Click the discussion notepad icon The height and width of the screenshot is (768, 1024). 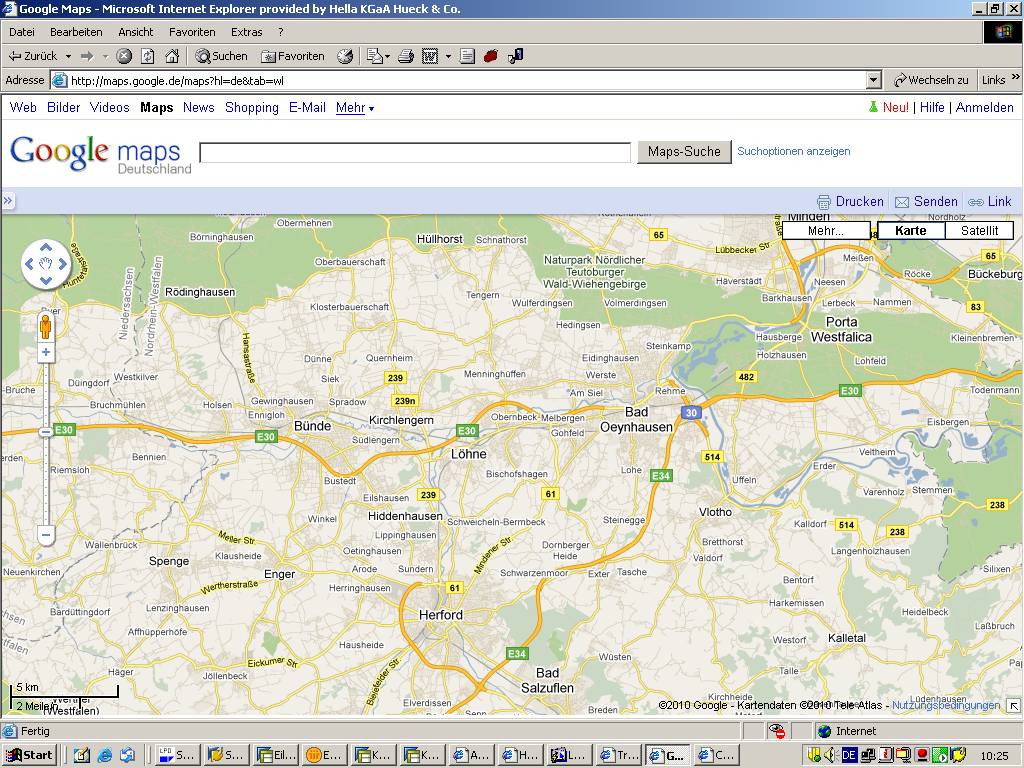[x=467, y=56]
